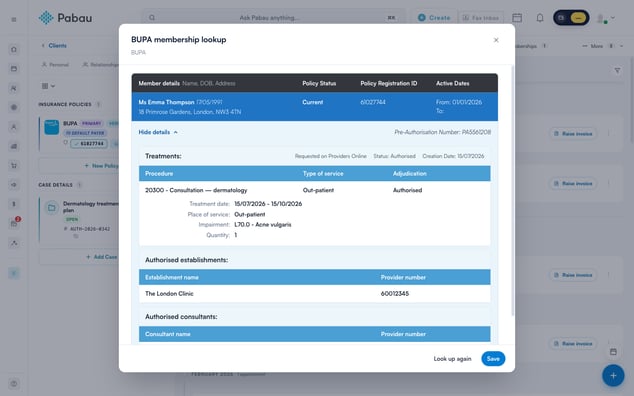Click the Save button
The image size is (634, 396).
click(x=493, y=359)
